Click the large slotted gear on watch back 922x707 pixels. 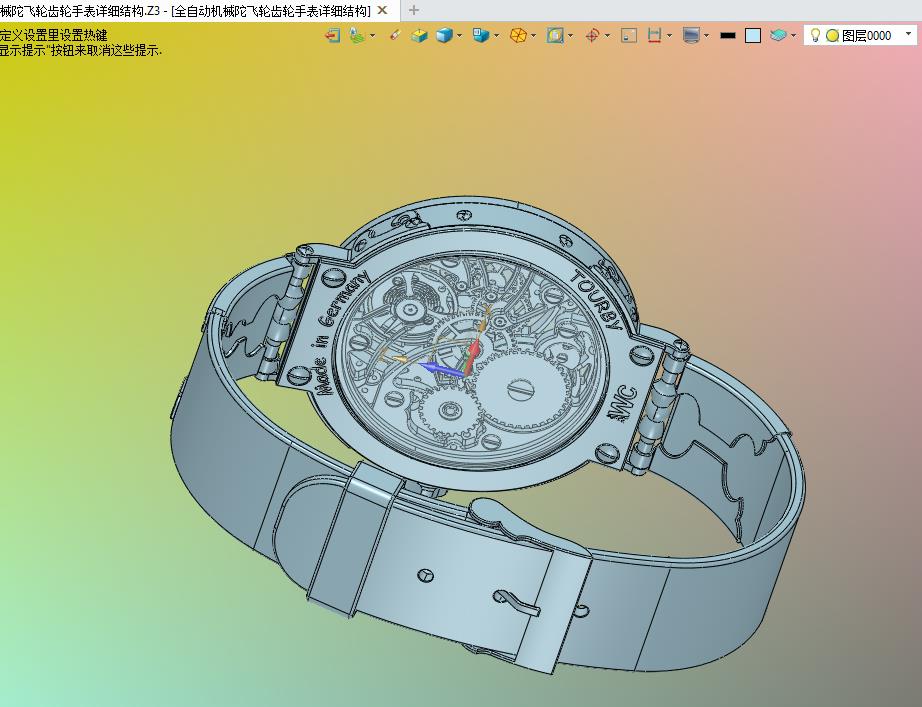point(520,389)
